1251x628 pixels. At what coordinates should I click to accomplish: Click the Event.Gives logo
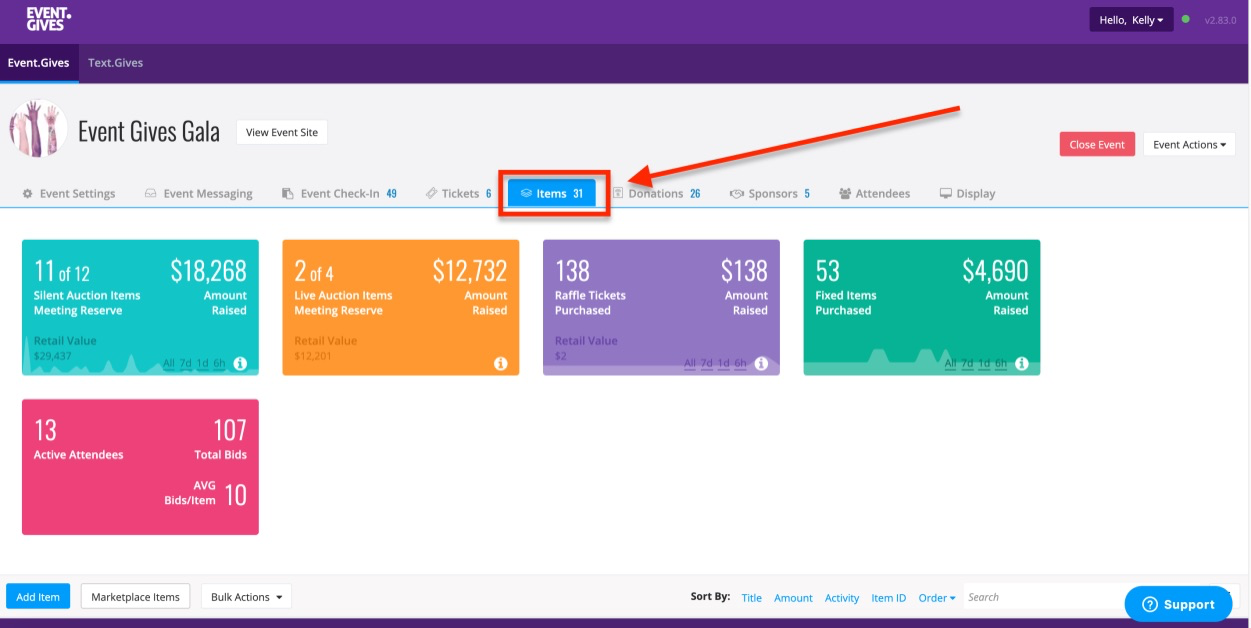[x=48, y=20]
